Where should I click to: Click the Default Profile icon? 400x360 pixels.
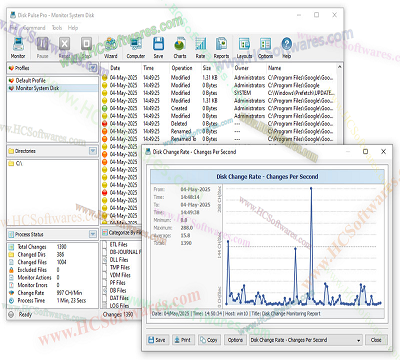(11, 81)
